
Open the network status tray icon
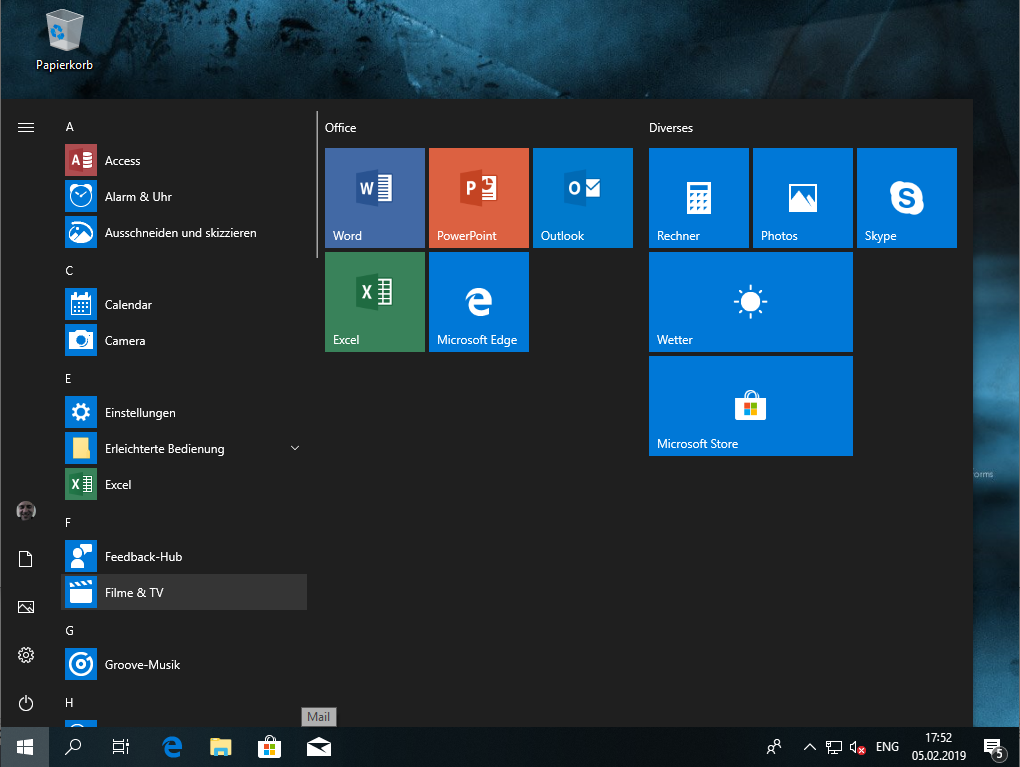tap(833, 747)
